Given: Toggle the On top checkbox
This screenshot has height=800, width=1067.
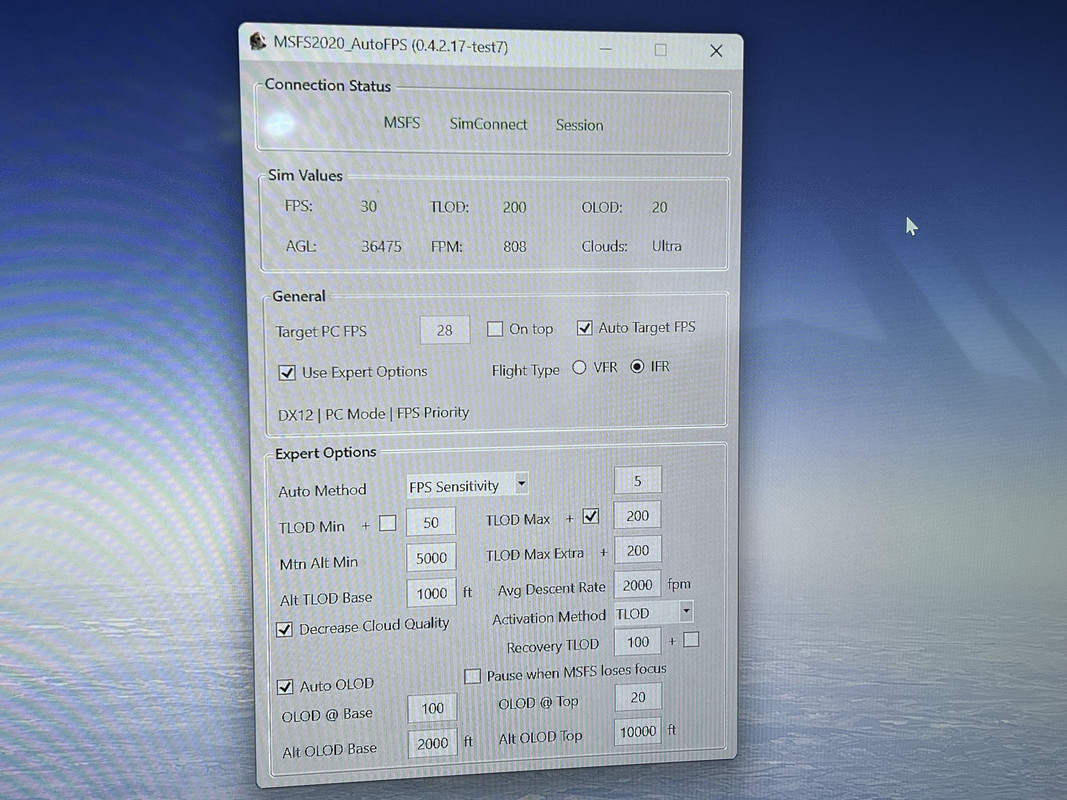Looking at the screenshot, I should pos(495,329).
